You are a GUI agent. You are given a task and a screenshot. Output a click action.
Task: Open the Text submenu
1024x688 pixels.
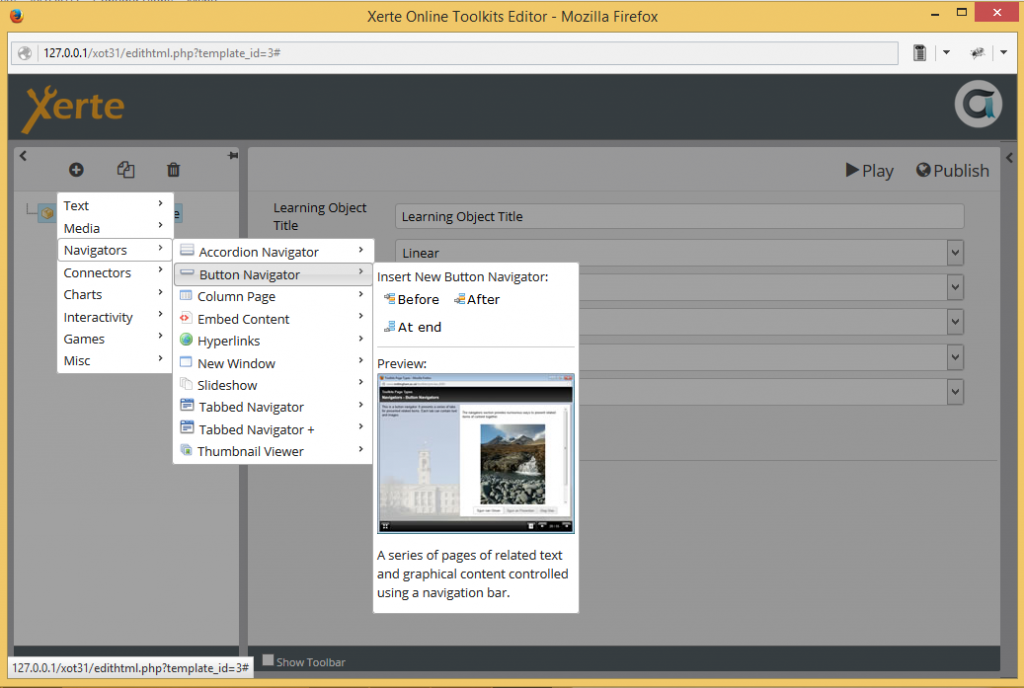[x=114, y=205]
